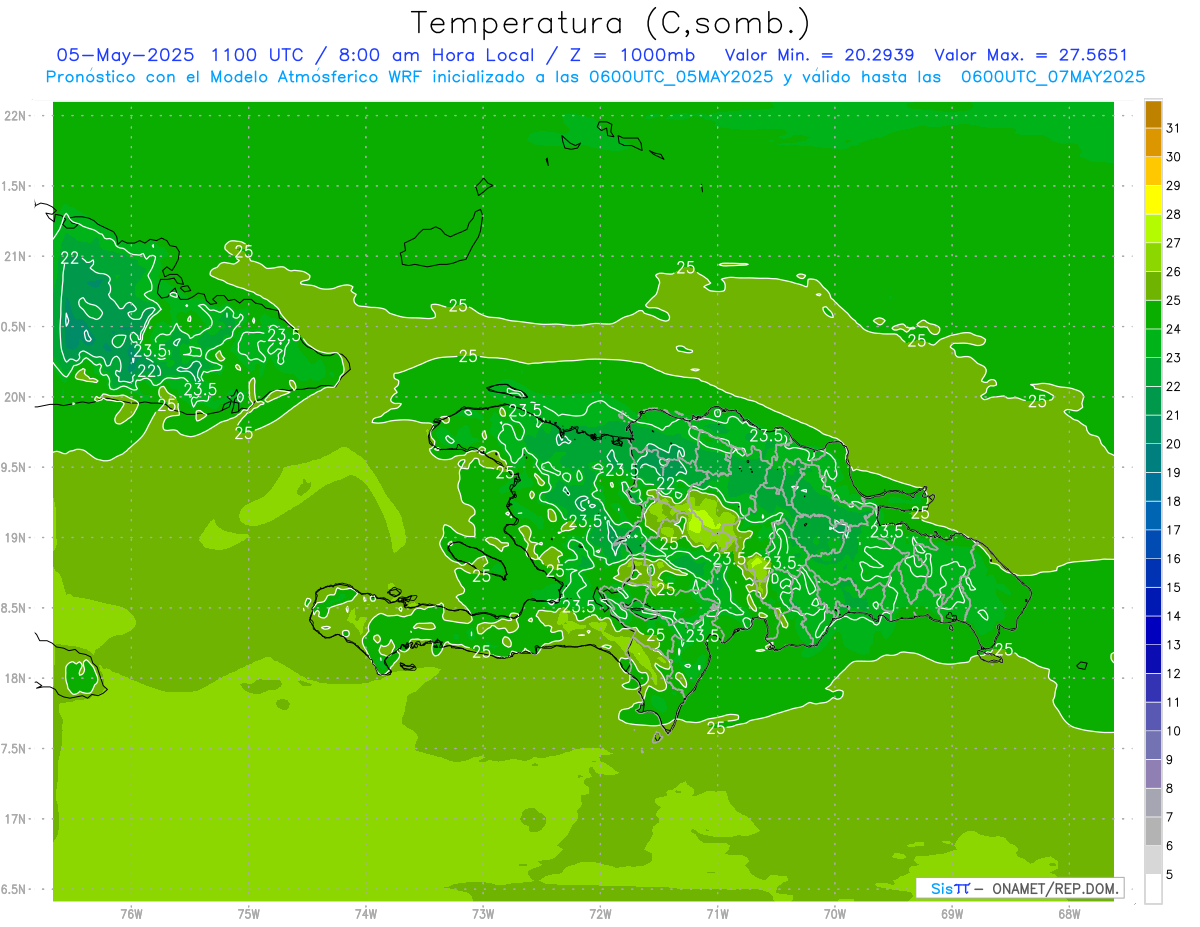Click 'Valor Max. = 27.5651' text
Screen dimensions: 1200x927
point(1031,55)
